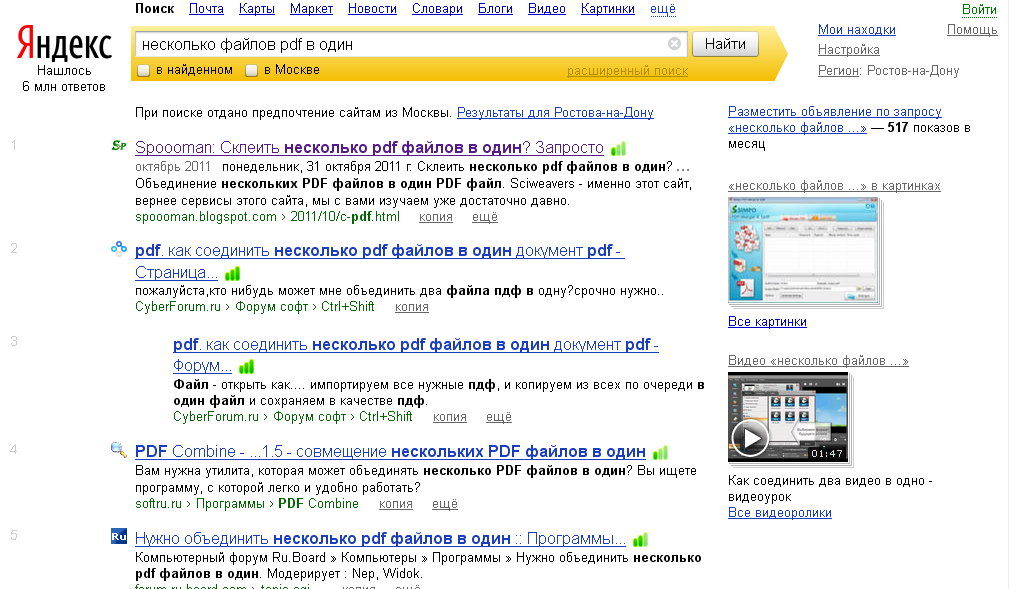Open 'Нужно объединить несколько pdf файлов' result
Screen dimensions: 1009x589
(380, 539)
